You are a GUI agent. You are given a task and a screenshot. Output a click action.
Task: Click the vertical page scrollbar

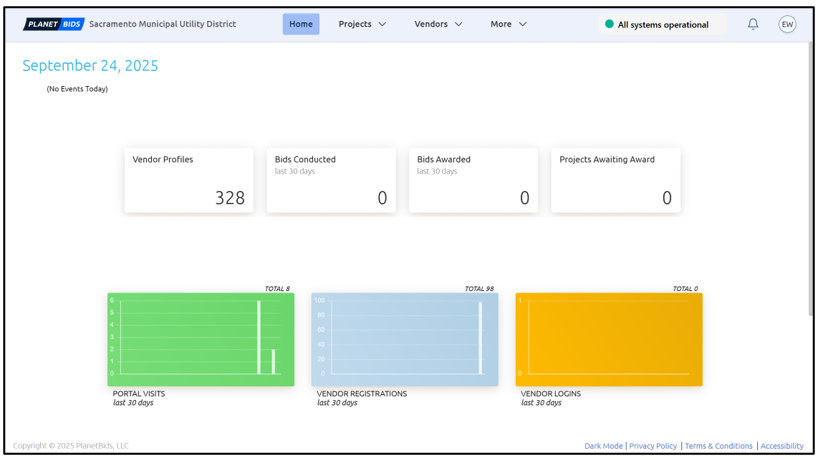coord(810,180)
